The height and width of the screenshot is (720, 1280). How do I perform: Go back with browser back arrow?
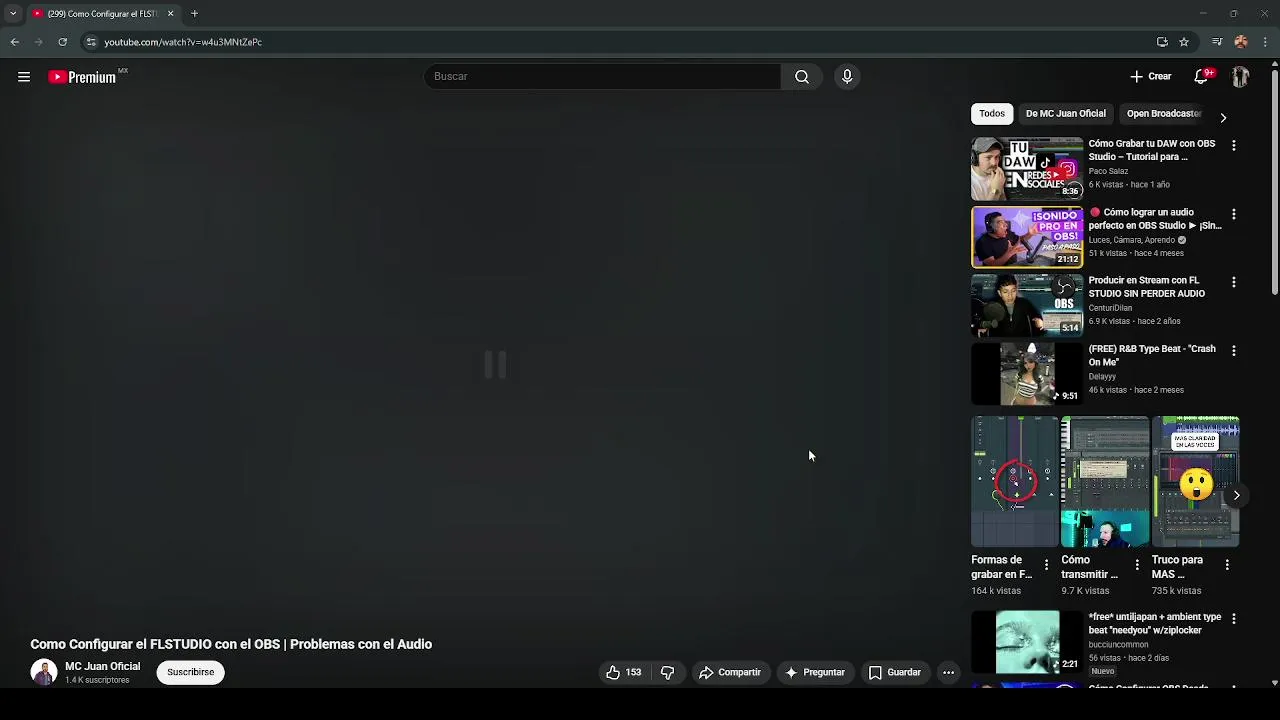14,42
